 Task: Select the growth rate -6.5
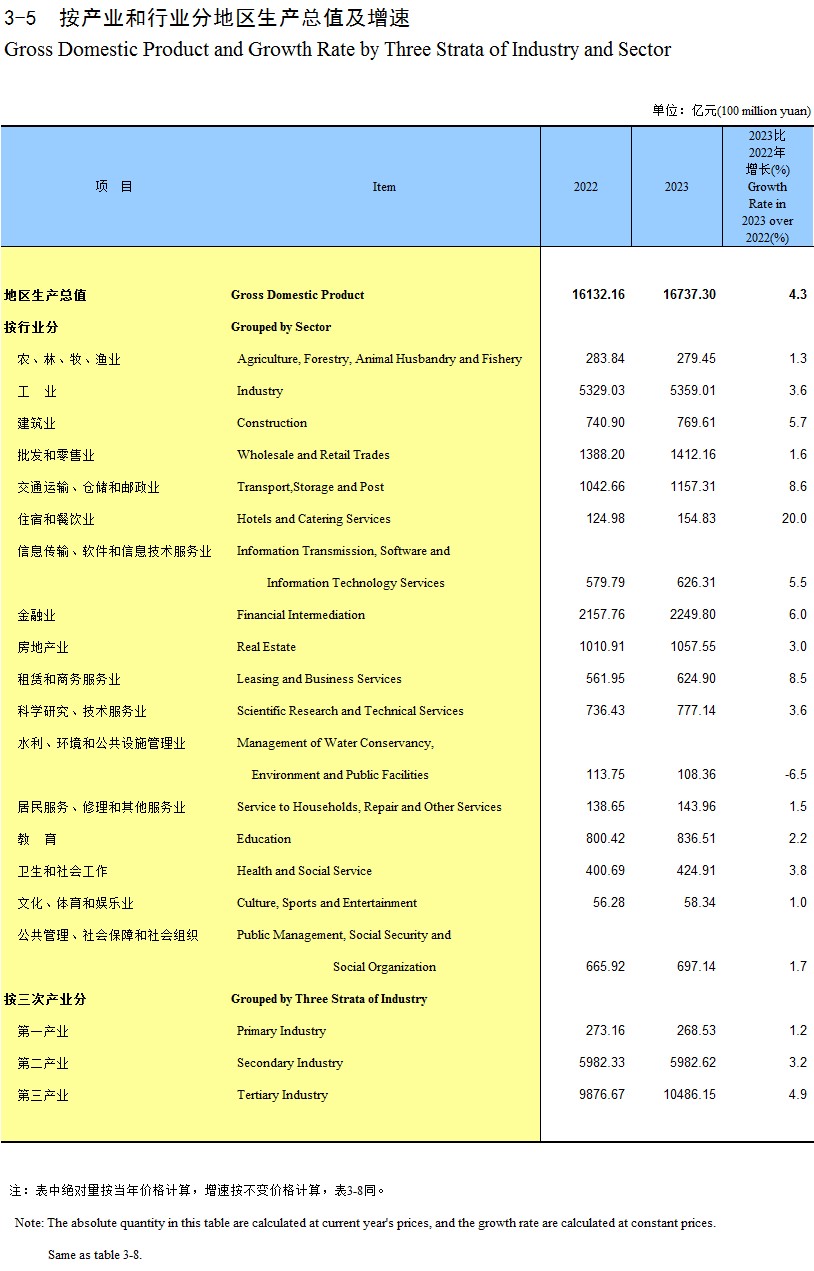[796, 775]
